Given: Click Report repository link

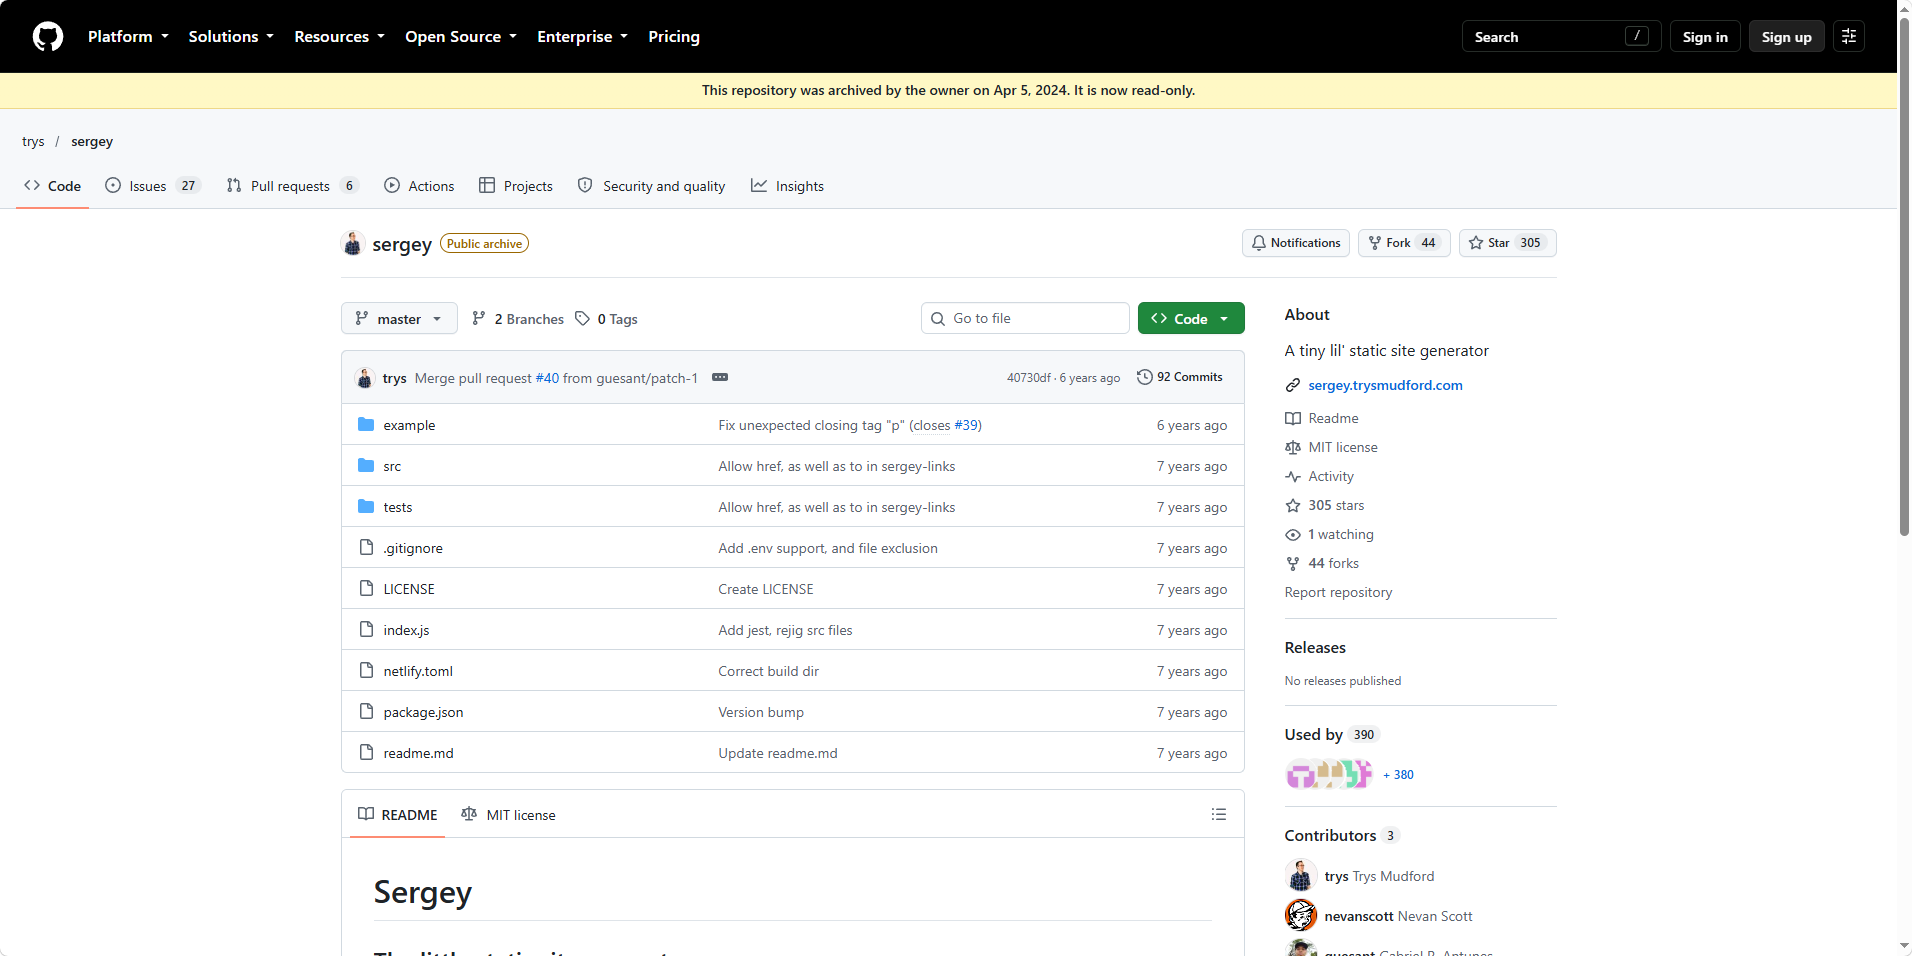Looking at the screenshot, I should coord(1338,592).
